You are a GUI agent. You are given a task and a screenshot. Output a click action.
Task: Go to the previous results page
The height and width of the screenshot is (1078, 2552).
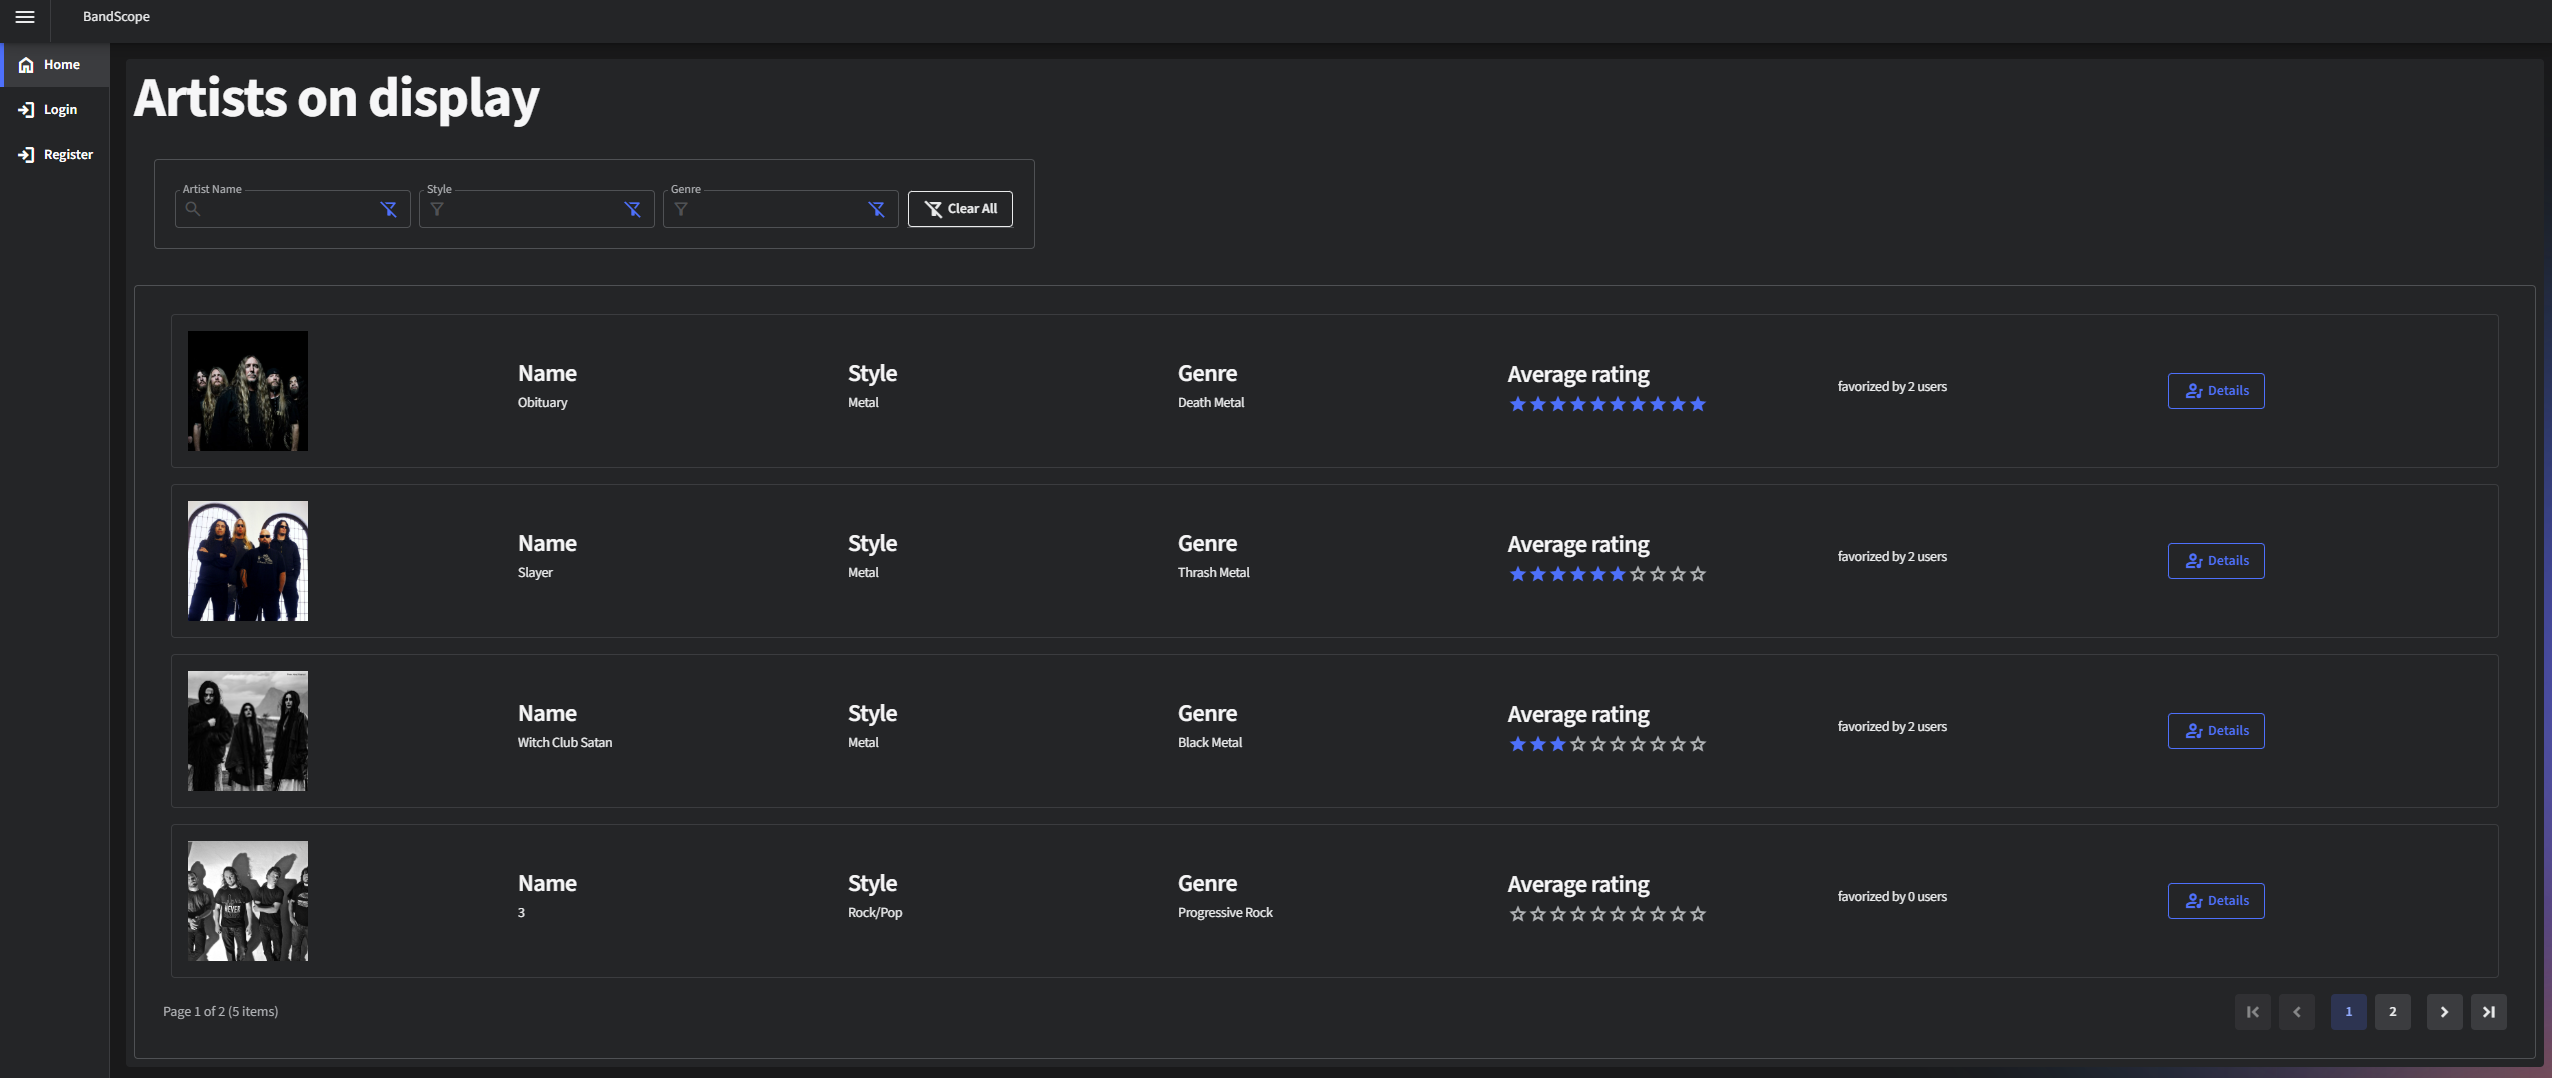(x=2299, y=1011)
